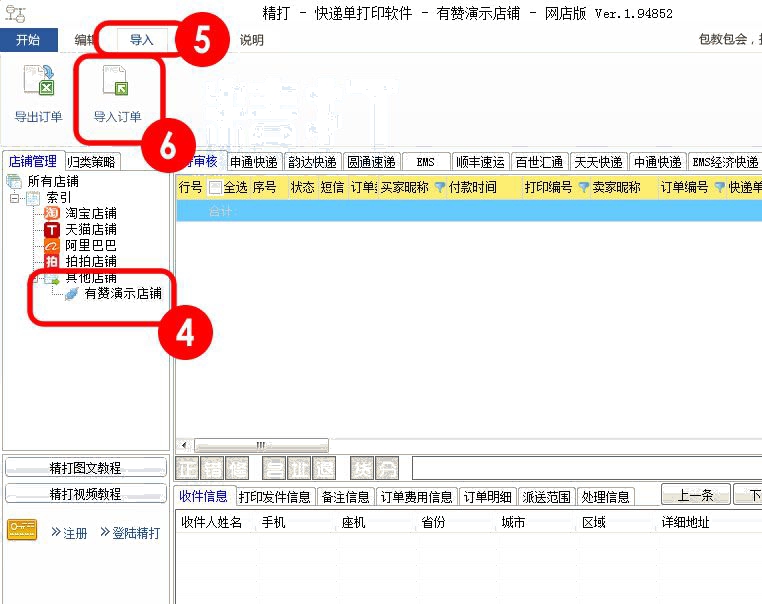The width and height of the screenshot is (762, 604).
Task: Select the Tmall store (天猫店铺) icon
Action: tap(52, 229)
